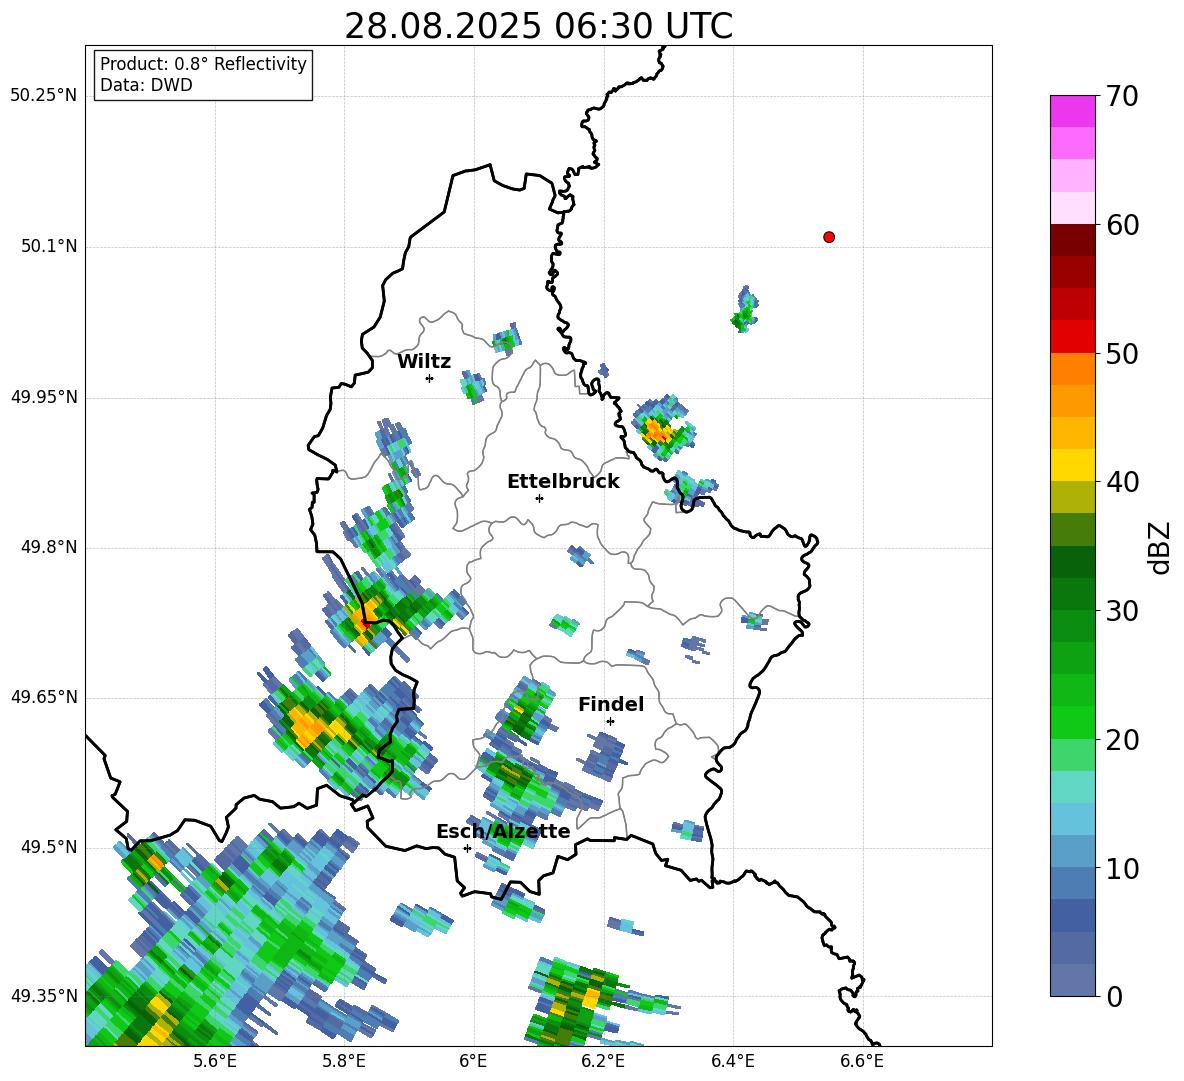This screenshot has width=1184, height=1081.
Task: Click the 6.2°E longitude label
Action: [x=603, y=1061]
